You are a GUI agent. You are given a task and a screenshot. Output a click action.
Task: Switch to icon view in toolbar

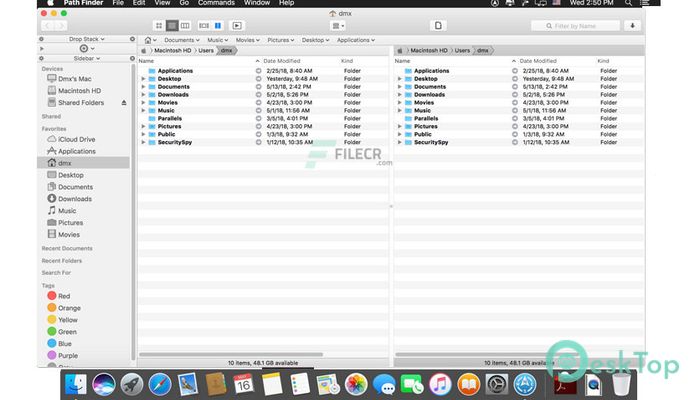[x=158, y=26]
